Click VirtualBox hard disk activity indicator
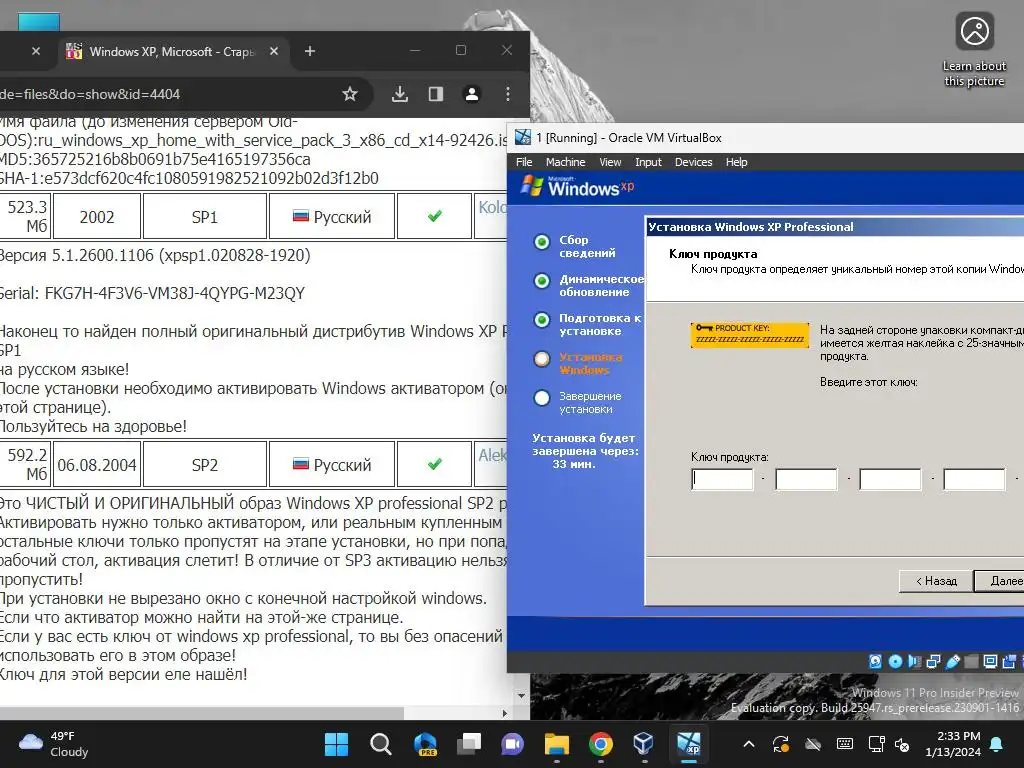The width and height of the screenshot is (1024, 768). [875, 662]
